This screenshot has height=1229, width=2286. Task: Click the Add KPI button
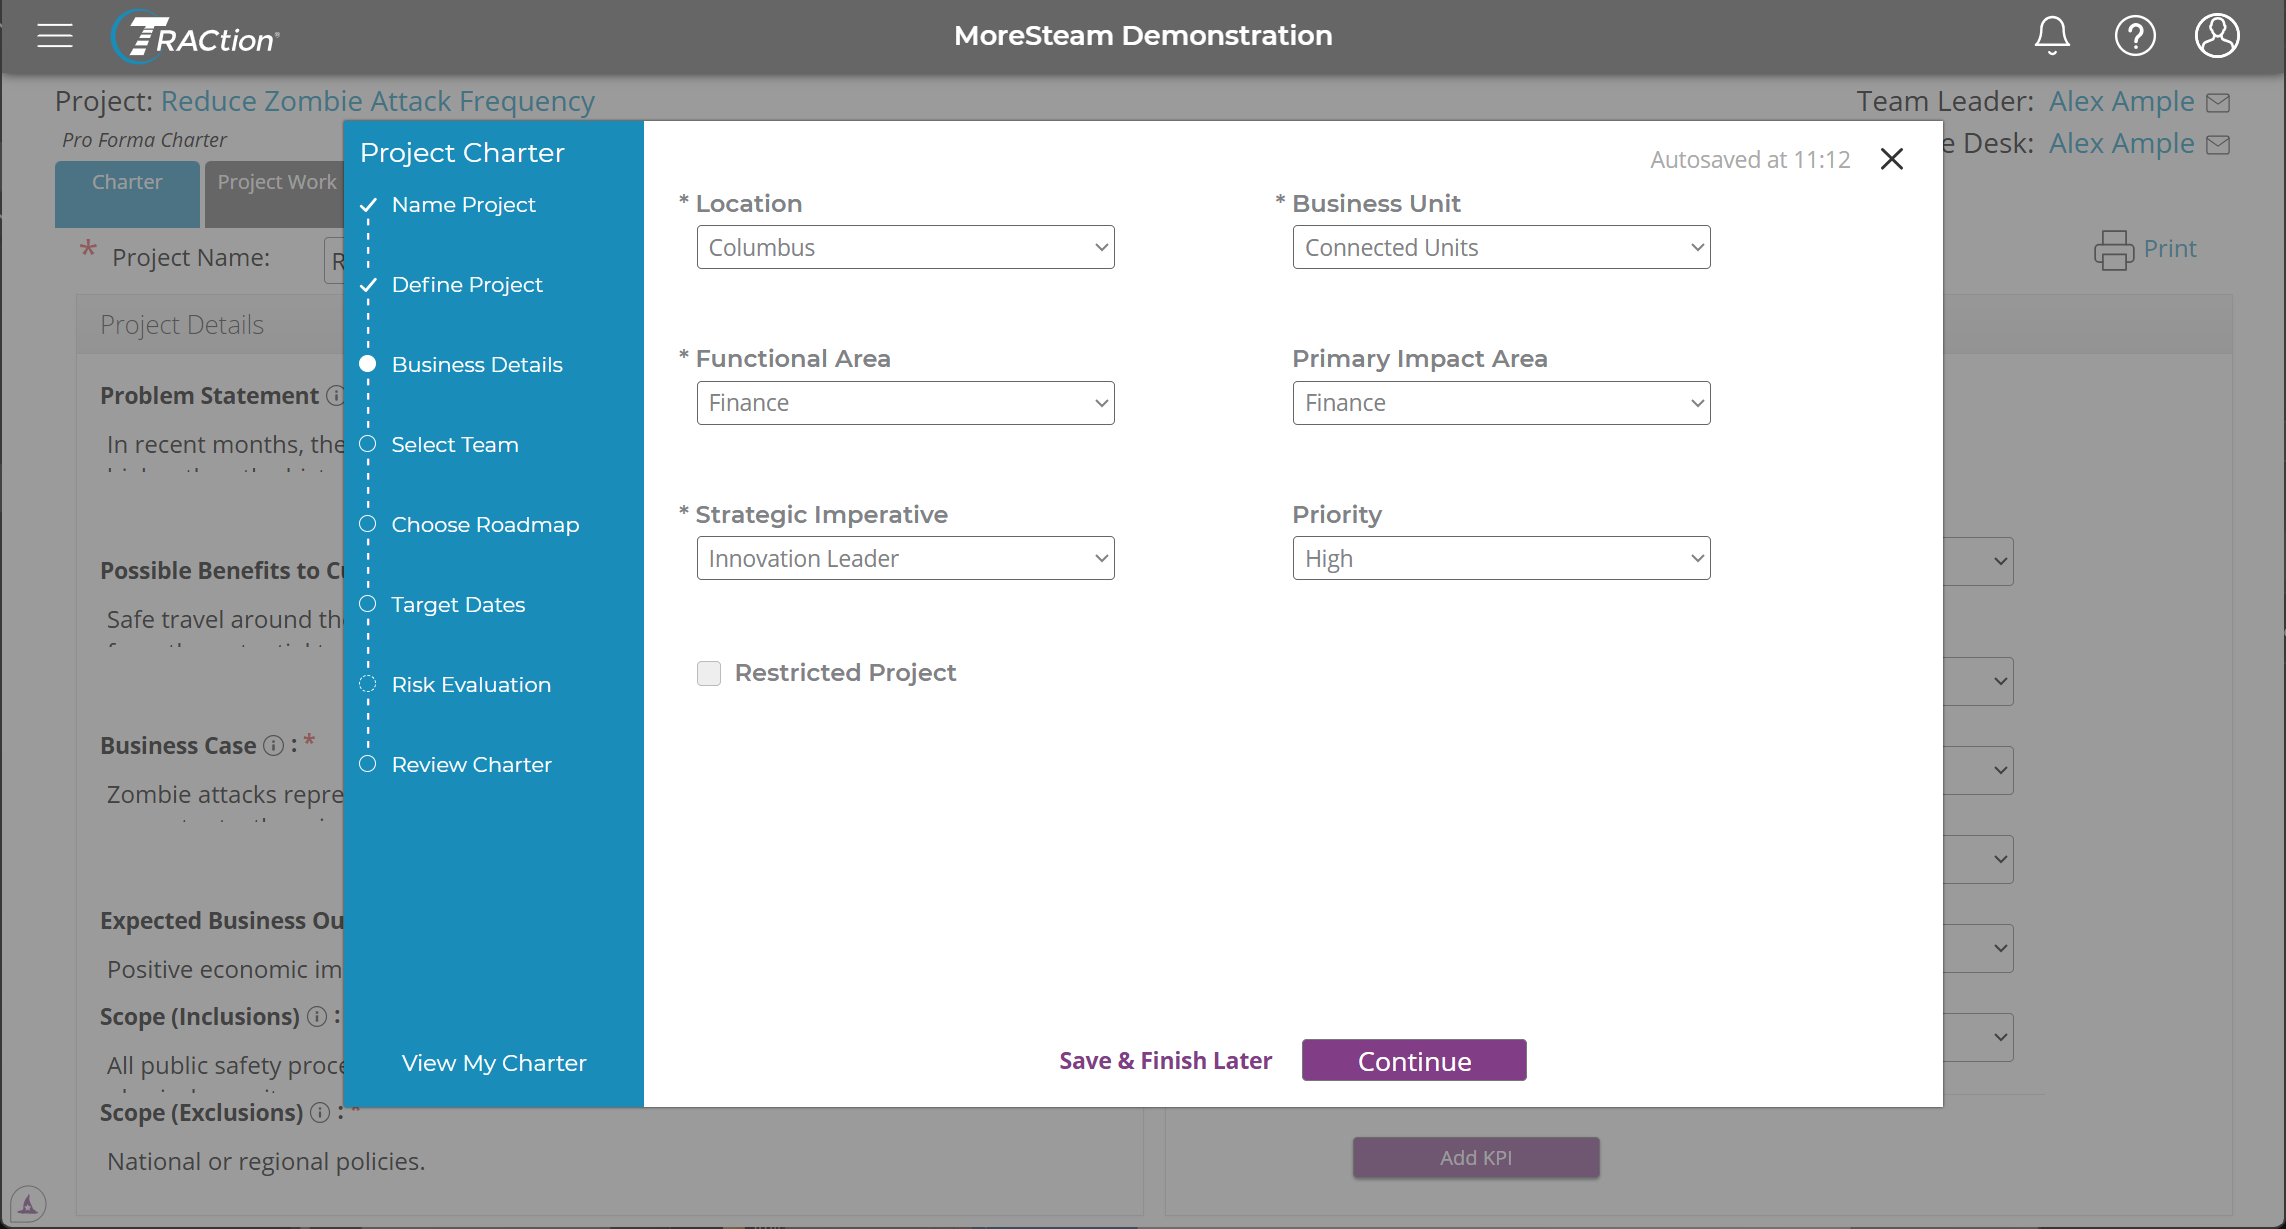[1476, 1158]
